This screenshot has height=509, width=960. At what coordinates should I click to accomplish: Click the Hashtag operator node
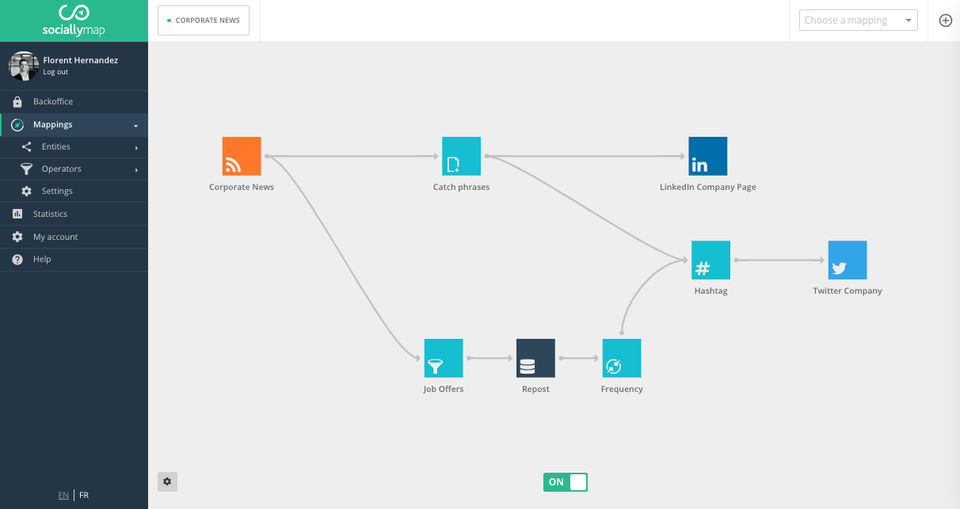pyautogui.click(x=710, y=260)
